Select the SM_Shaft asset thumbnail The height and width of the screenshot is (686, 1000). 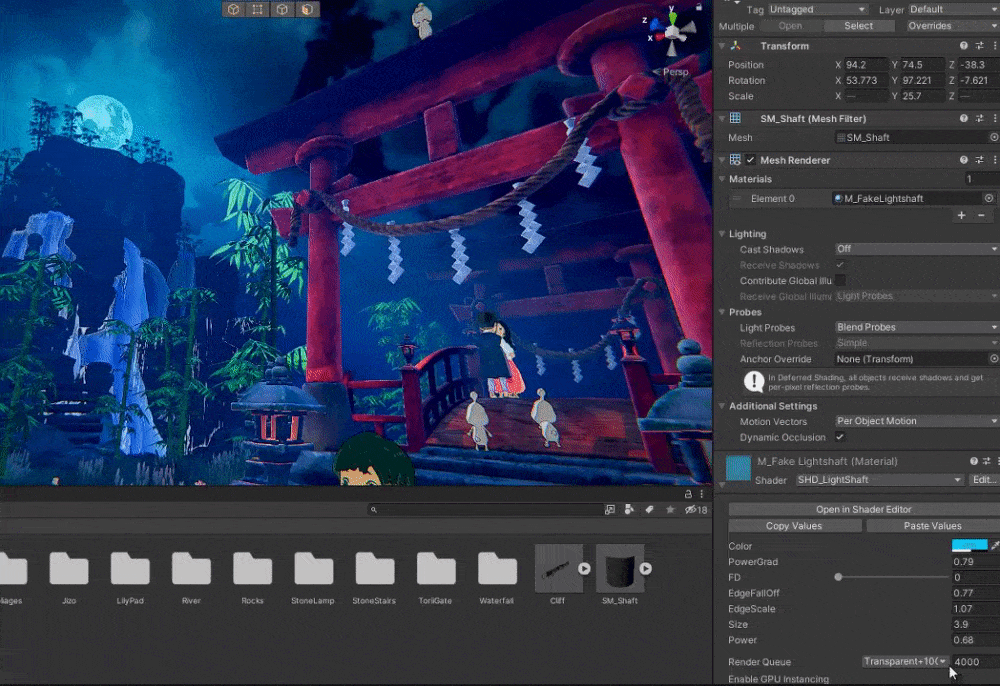[x=619, y=569]
